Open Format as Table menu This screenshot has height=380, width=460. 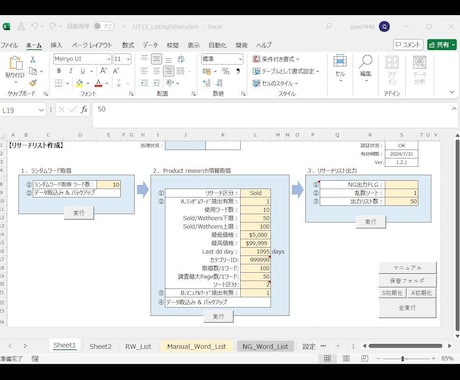(x=286, y=71)
